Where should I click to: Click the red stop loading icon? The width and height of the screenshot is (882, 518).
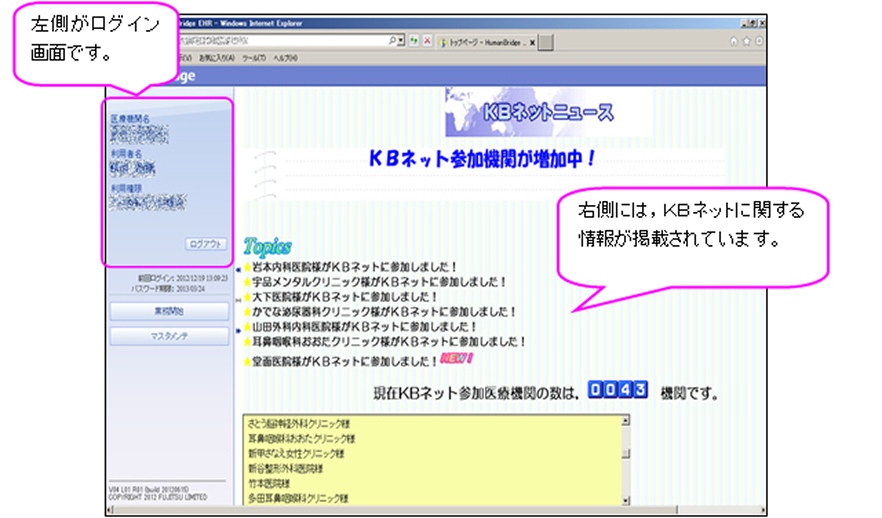428,41
